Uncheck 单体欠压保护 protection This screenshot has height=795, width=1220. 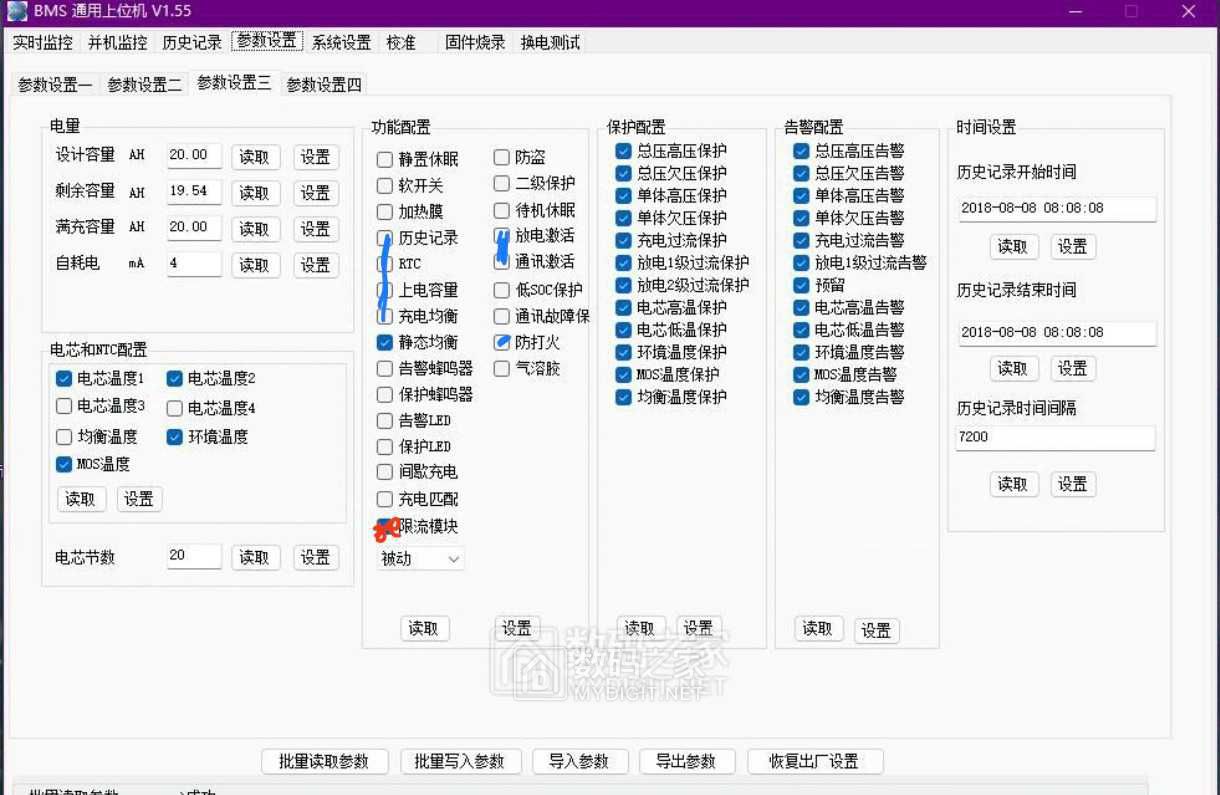point(623,218)
